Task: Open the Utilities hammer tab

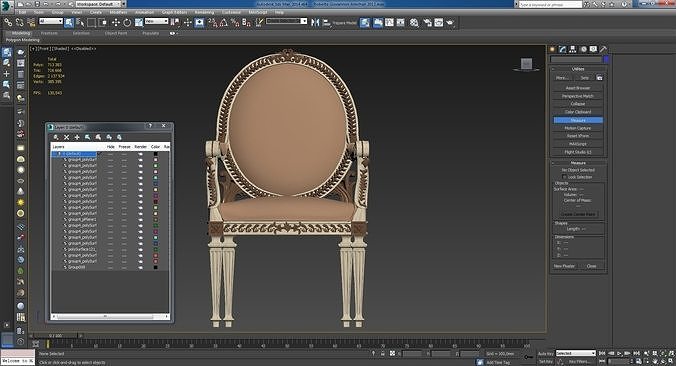Action: coord(604,49)
